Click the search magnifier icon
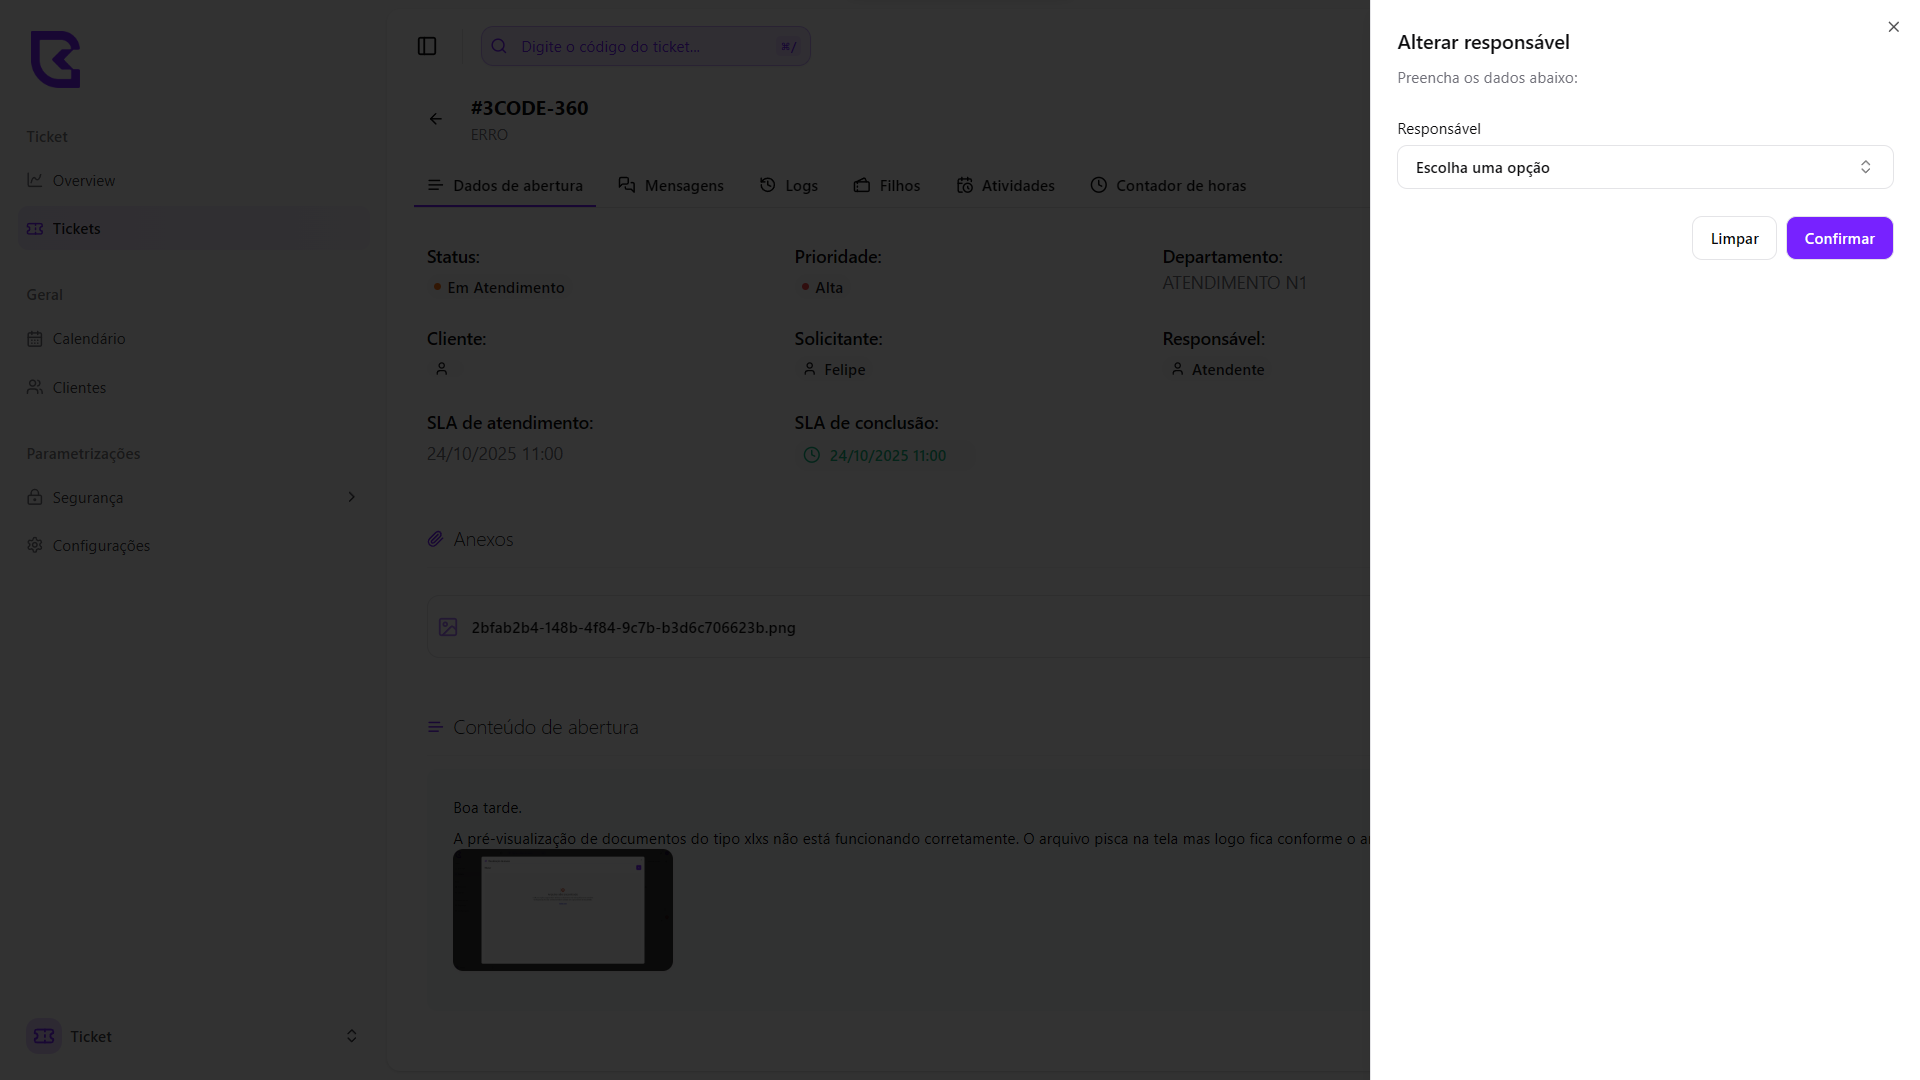Viewport: 1920px width, 1080px height. tap(499, 46)
